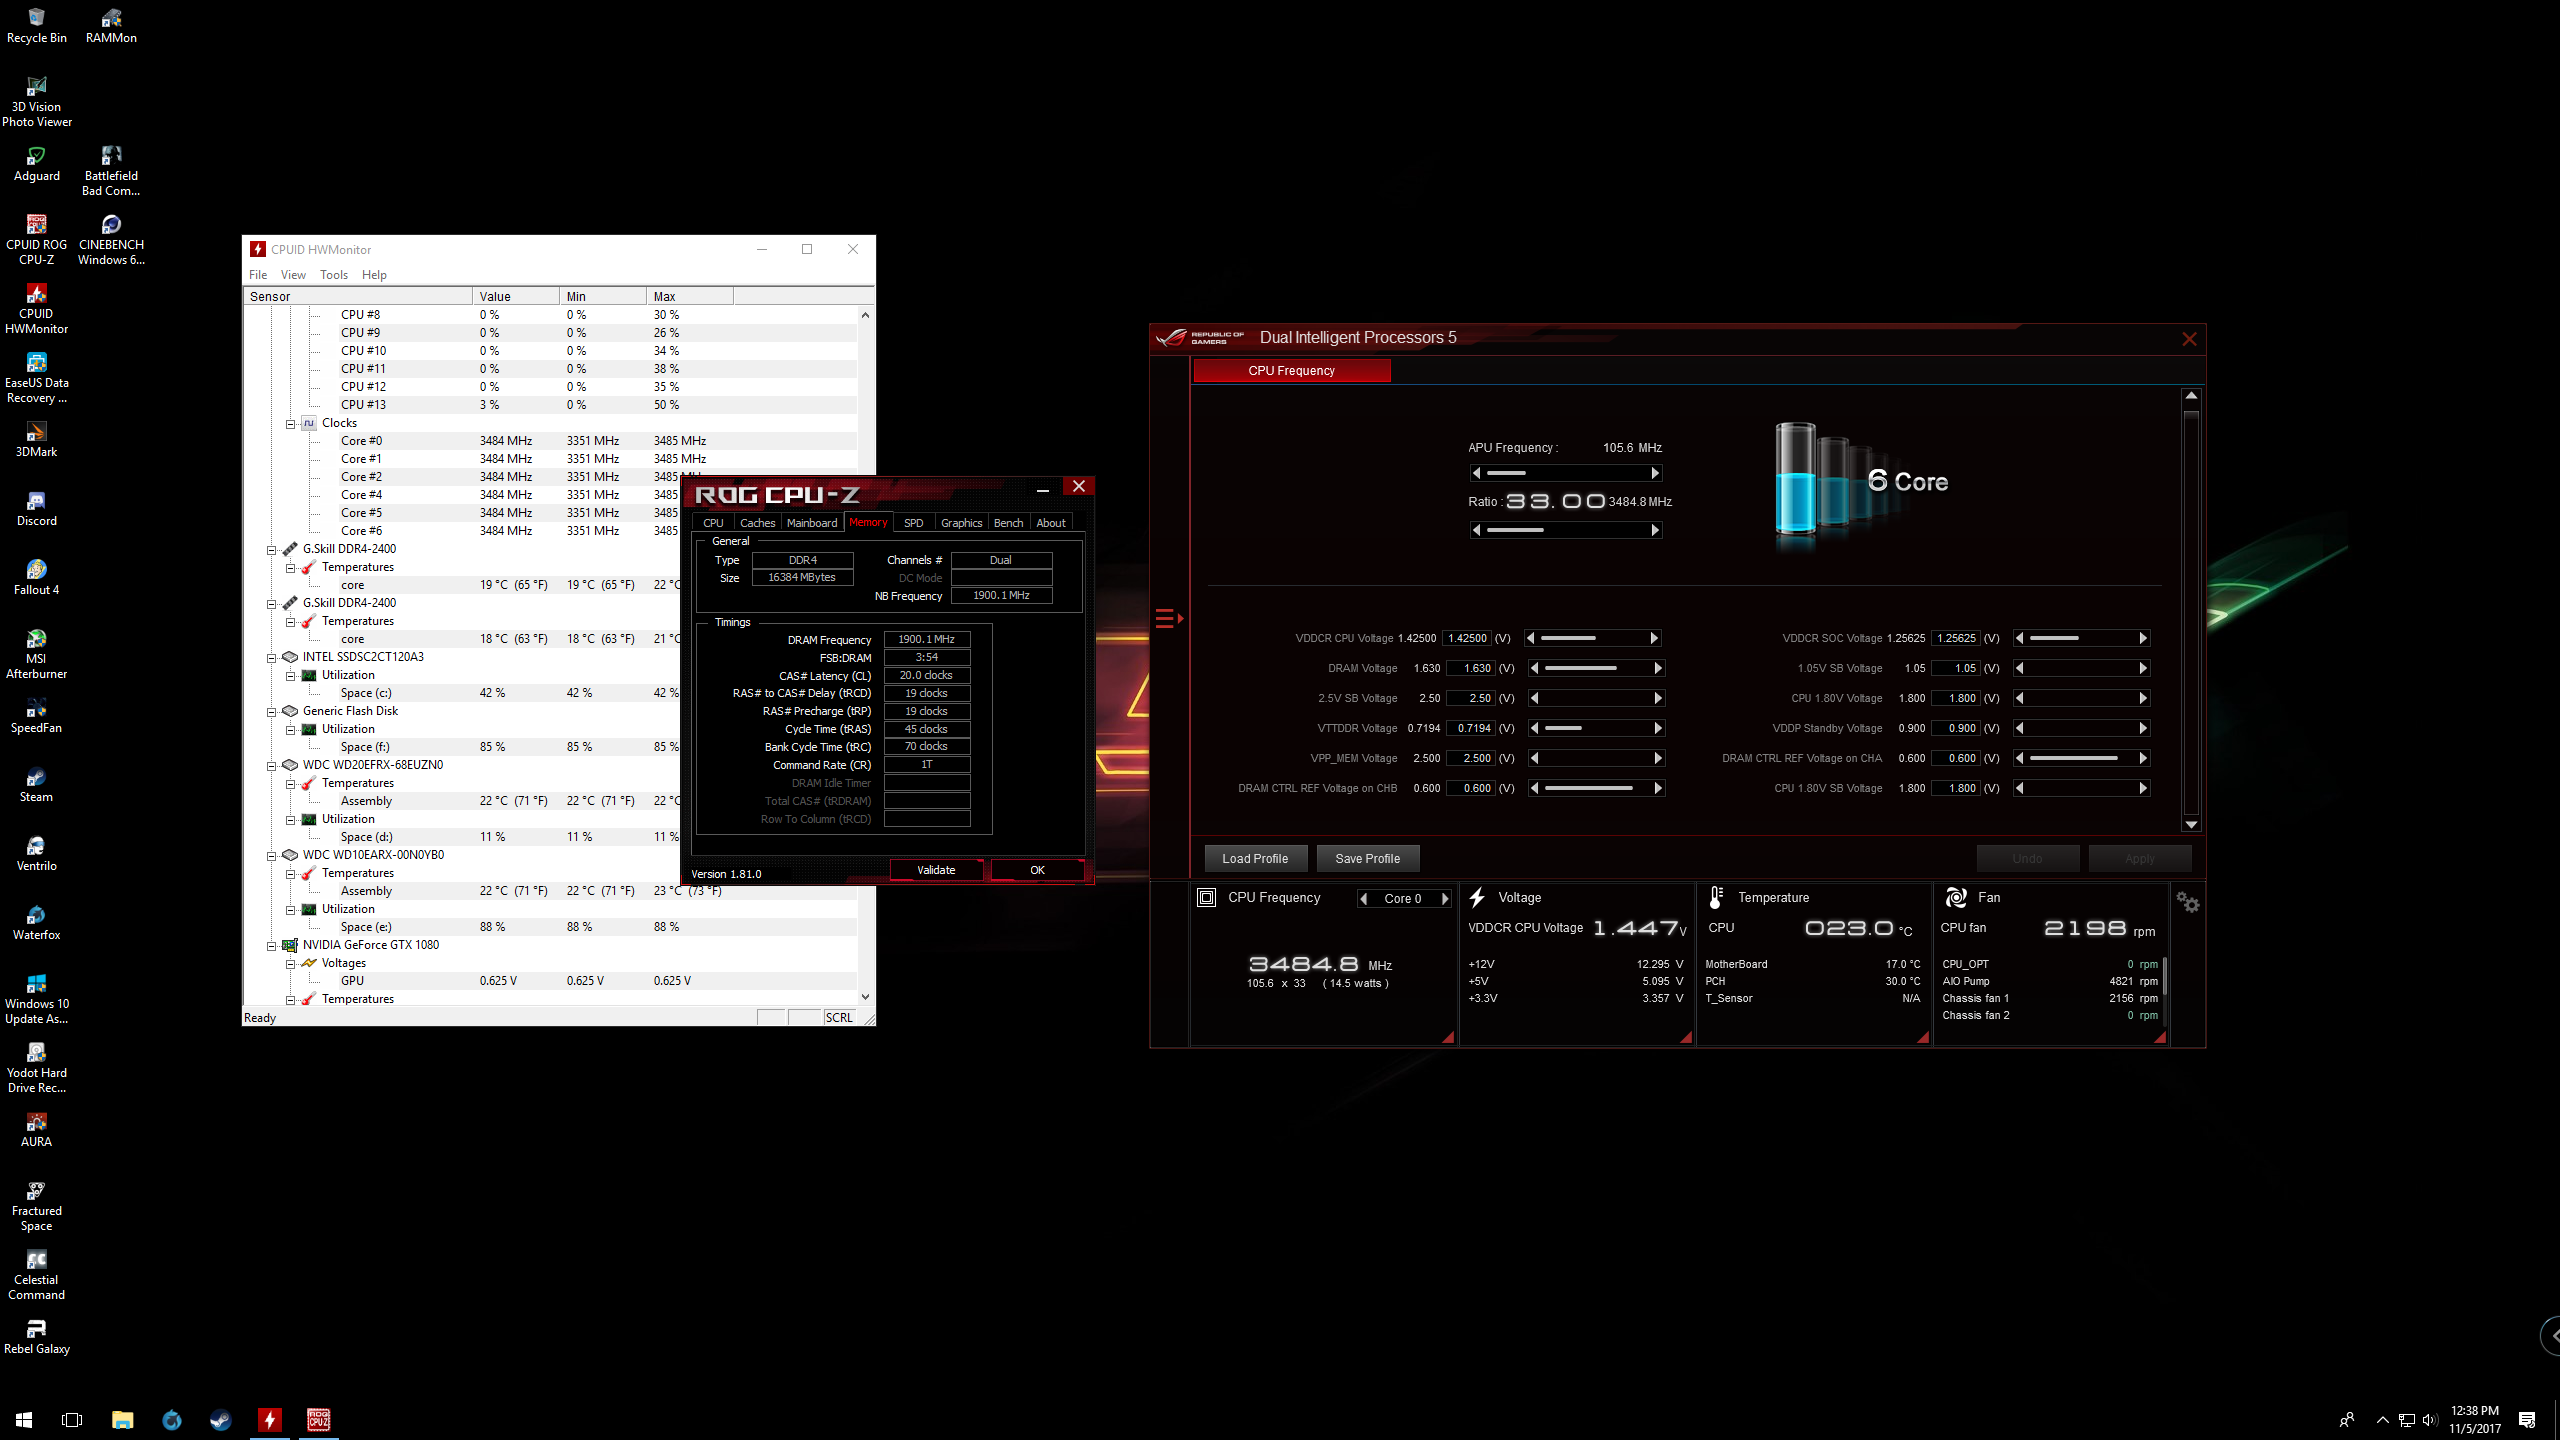This screenshot has height=1440, width=2560.
Task: Click the DRAM Voltage input field
Action: 1472,668
